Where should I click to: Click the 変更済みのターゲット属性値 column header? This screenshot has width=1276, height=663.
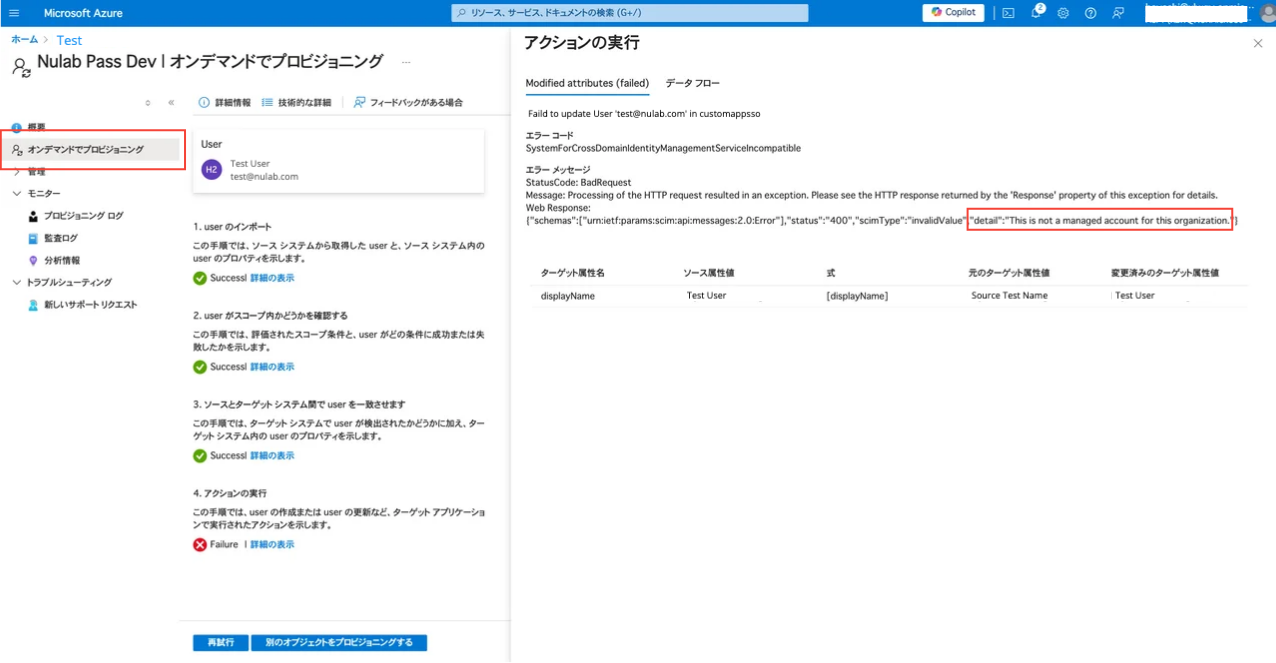(1165, 273)
